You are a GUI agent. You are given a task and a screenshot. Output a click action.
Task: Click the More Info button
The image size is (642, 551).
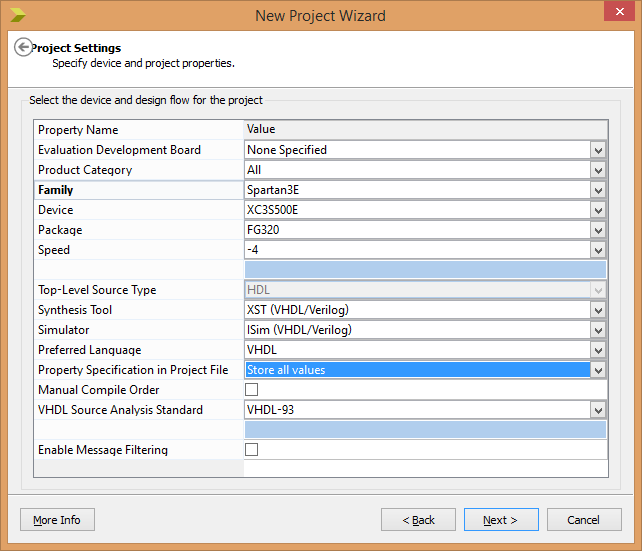57,520
